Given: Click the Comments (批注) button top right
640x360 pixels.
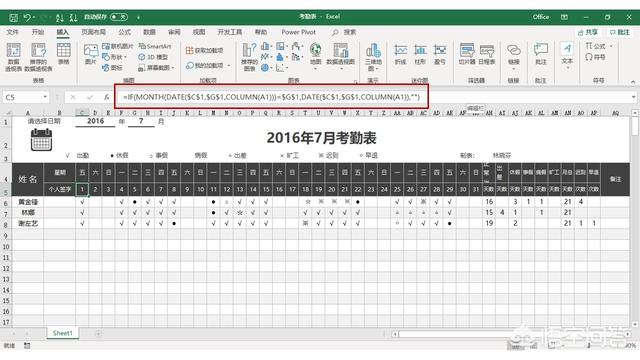Looking at the screenshot, I should pyautogui.click(x=620, y=32).
